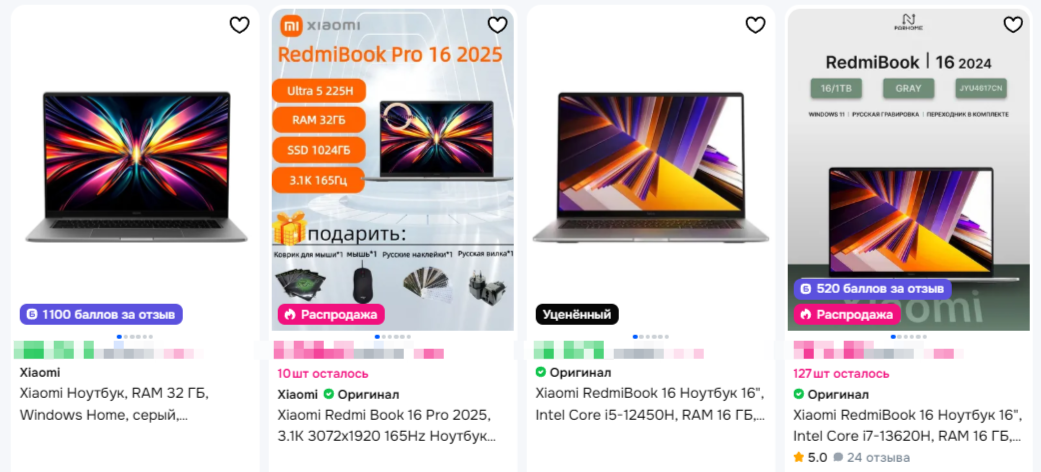Open the RedmiBook 16 2024 gray product image
This screenshot has height=472, width=1041.
coord(908,169)
